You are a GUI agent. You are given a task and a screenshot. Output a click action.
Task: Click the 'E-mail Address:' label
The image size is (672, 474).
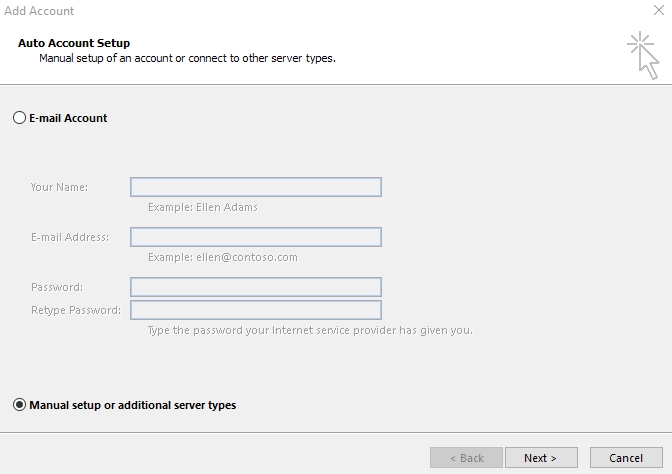pos(70,237)
